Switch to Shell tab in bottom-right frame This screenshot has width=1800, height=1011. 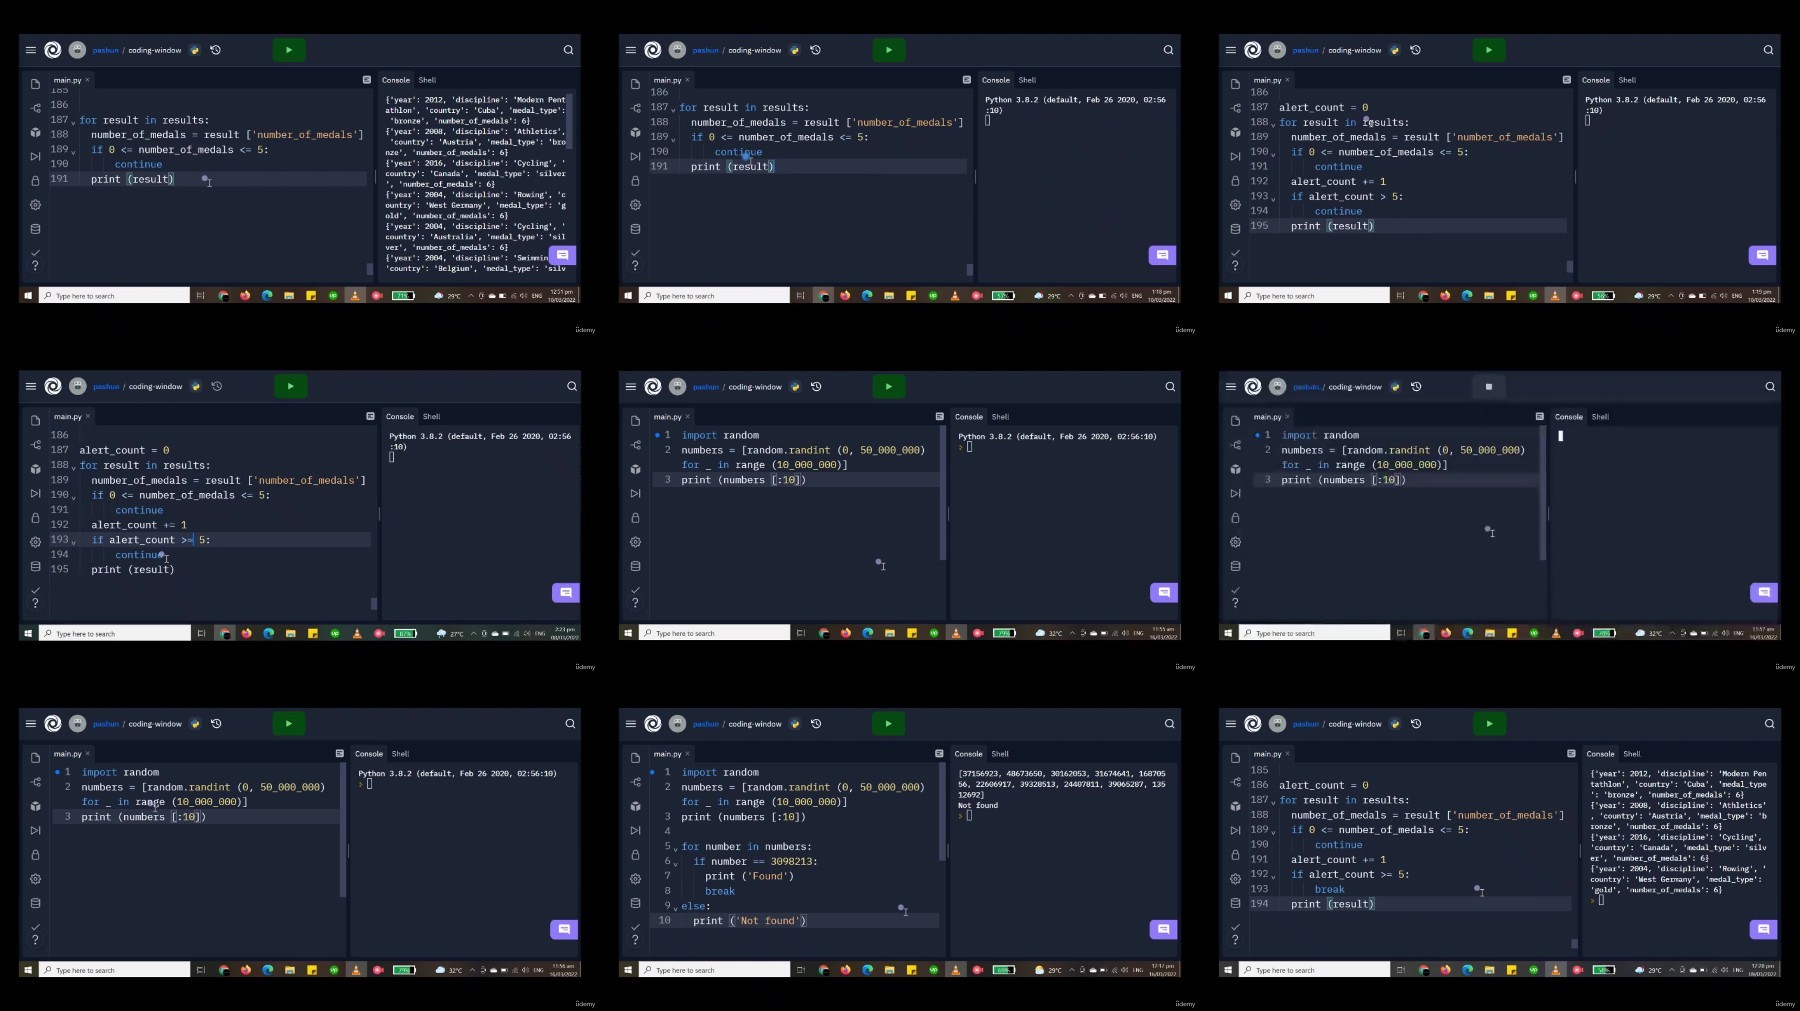1632,753
